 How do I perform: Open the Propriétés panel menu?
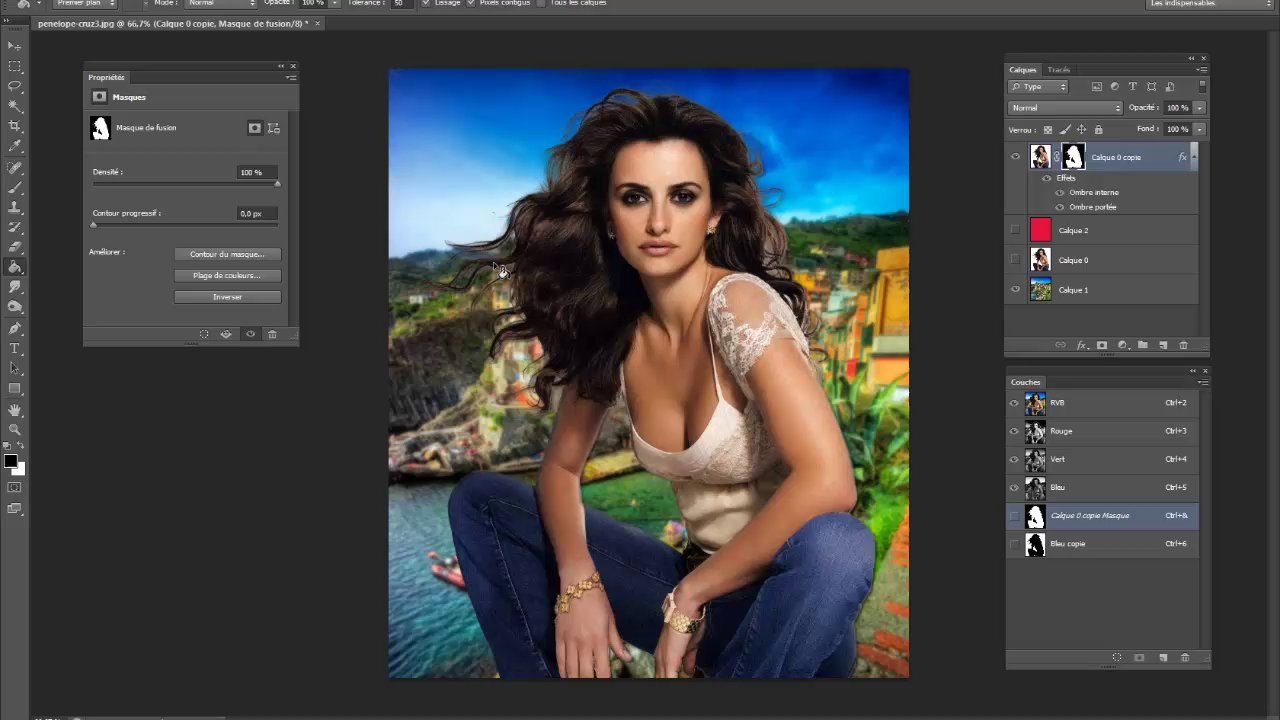[291, 78]
